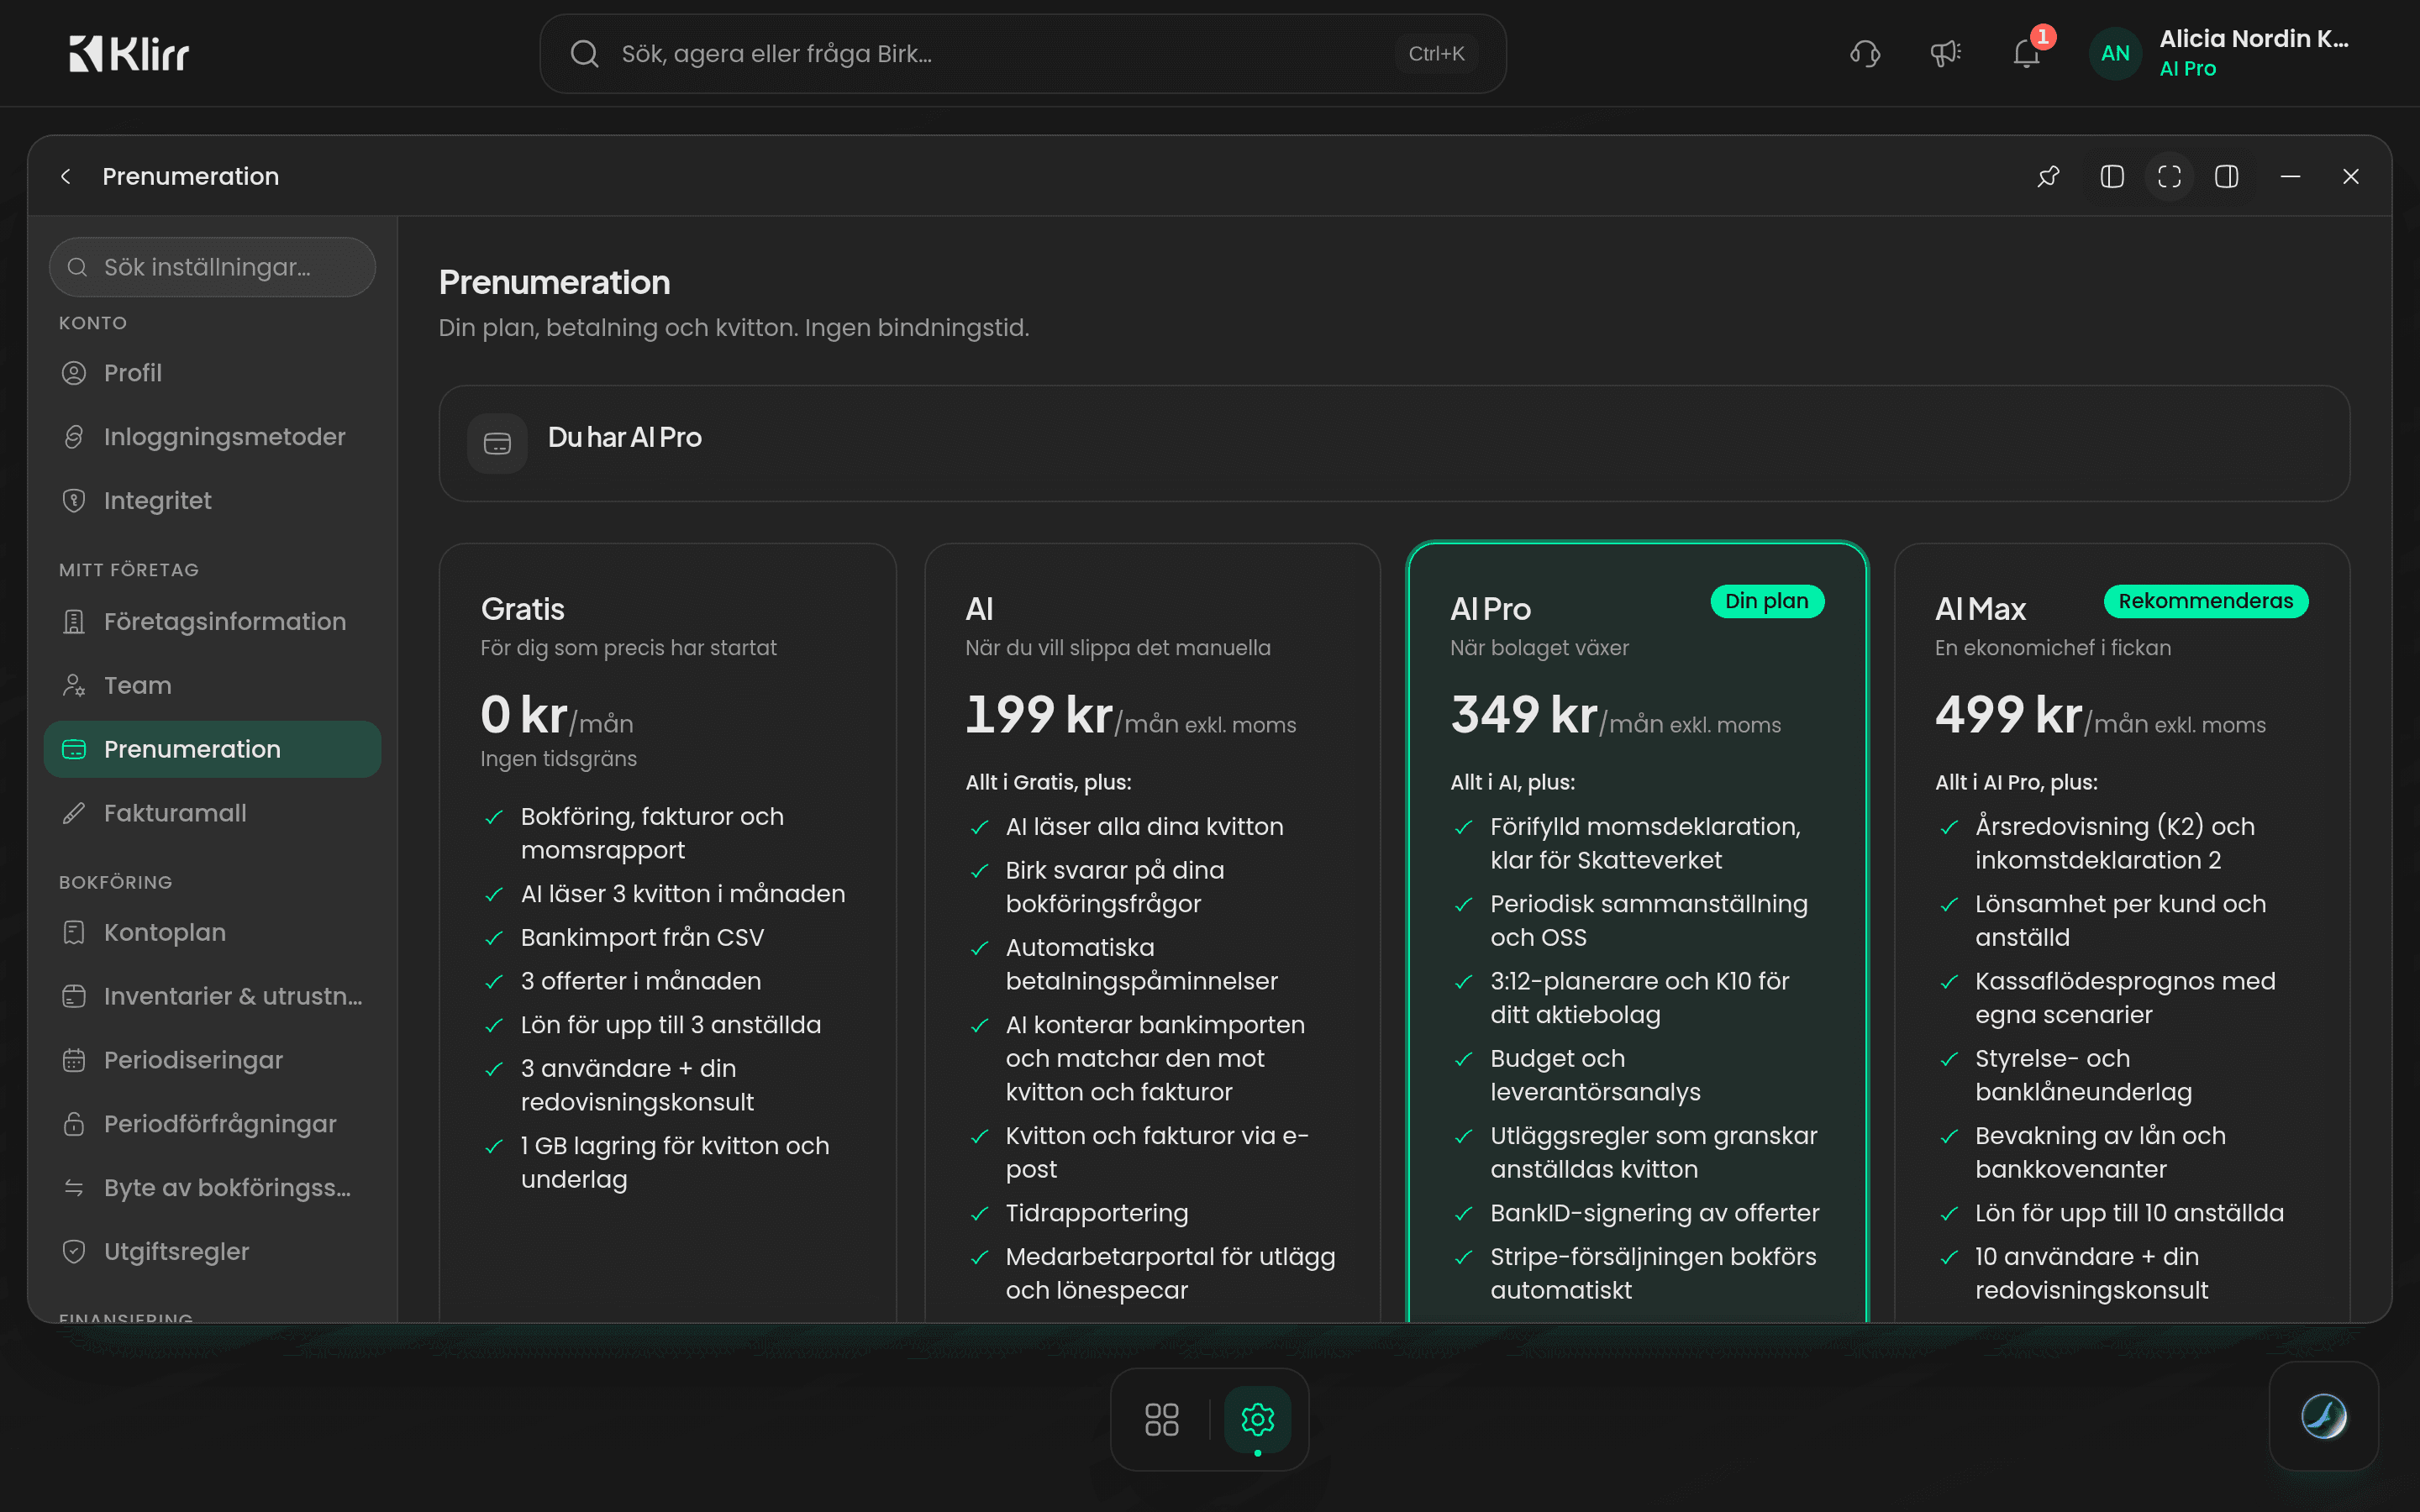Click the card icon beside Du har AI Pro
Screen dimensions: 2420x1512
(497, 443)
